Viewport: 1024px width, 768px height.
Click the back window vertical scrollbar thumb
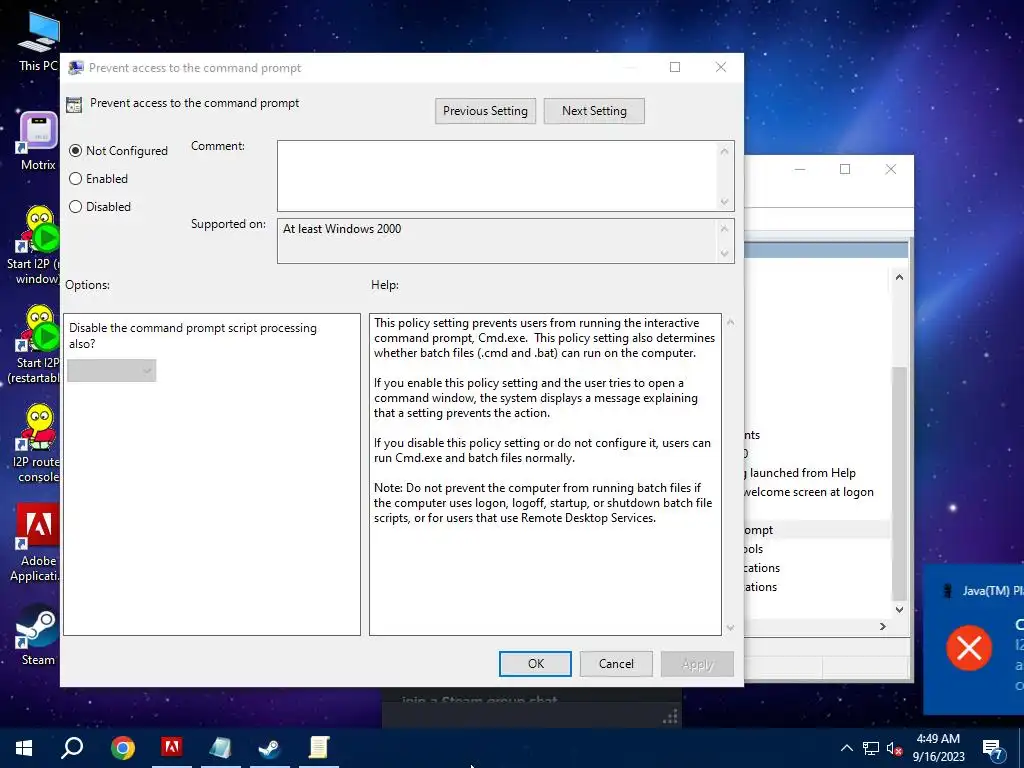tap(899, 483)
